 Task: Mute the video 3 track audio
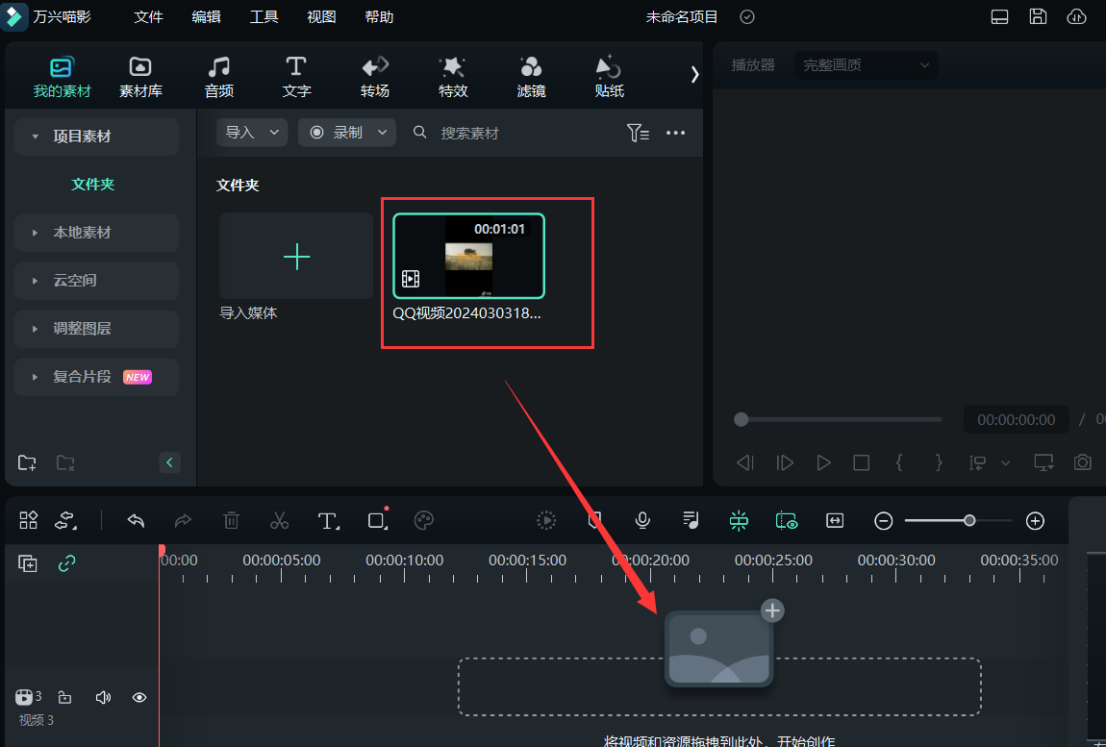tap(102, 697)
